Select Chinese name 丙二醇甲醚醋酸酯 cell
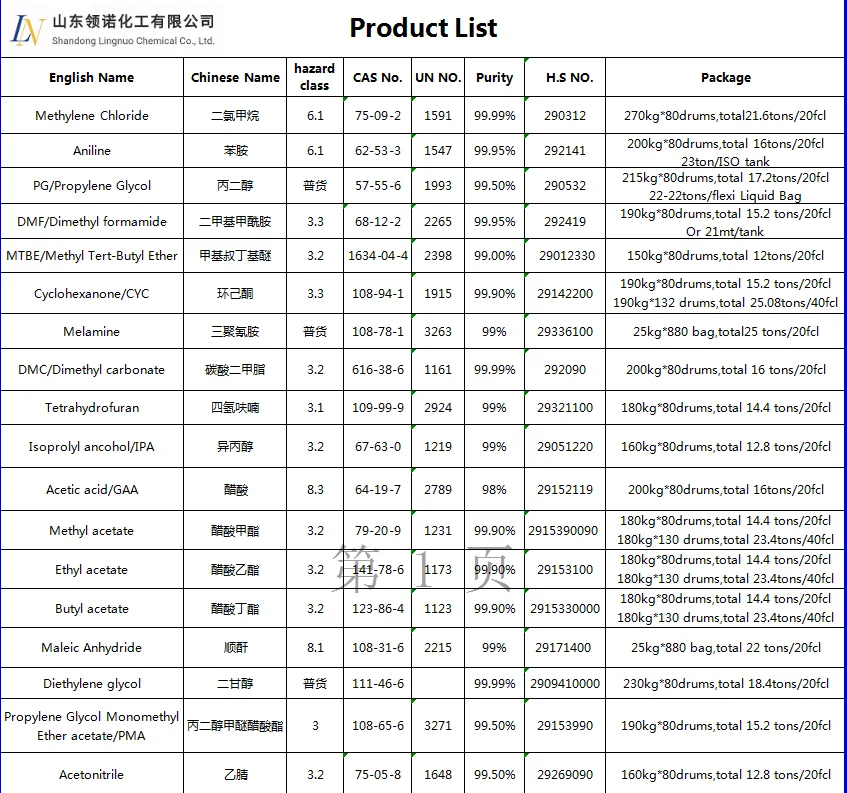847x793 pixels. click(x=235, y=725)
